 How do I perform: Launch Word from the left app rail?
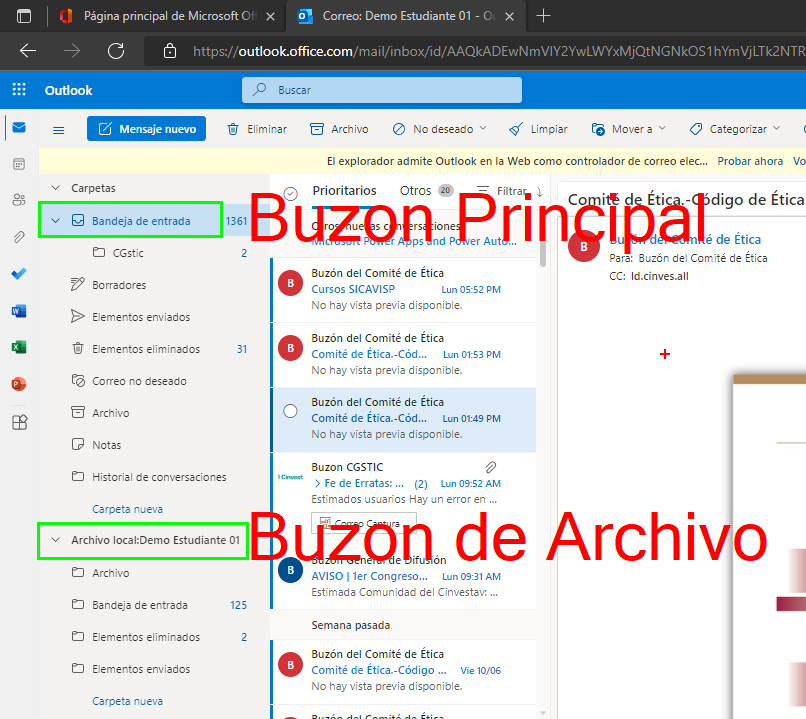(x=18, y=311)
